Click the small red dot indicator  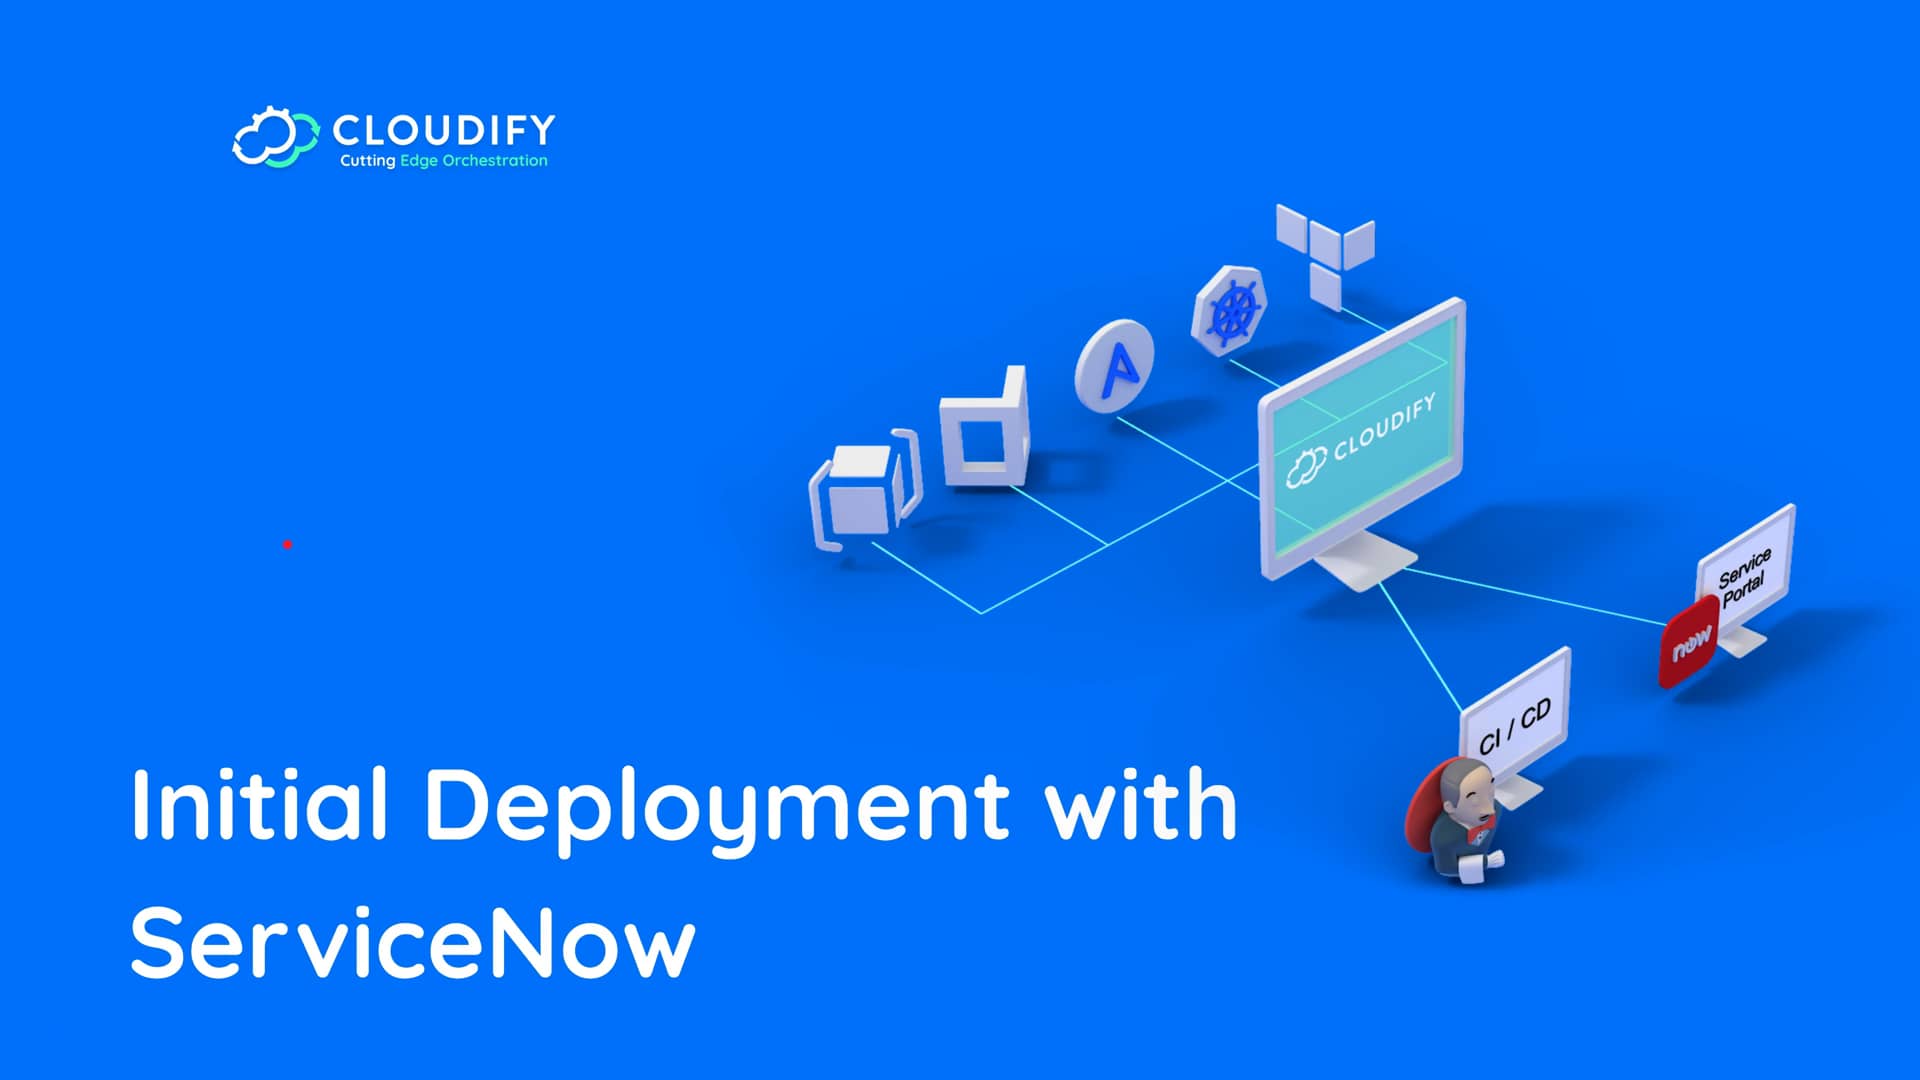tap(287, 545)
